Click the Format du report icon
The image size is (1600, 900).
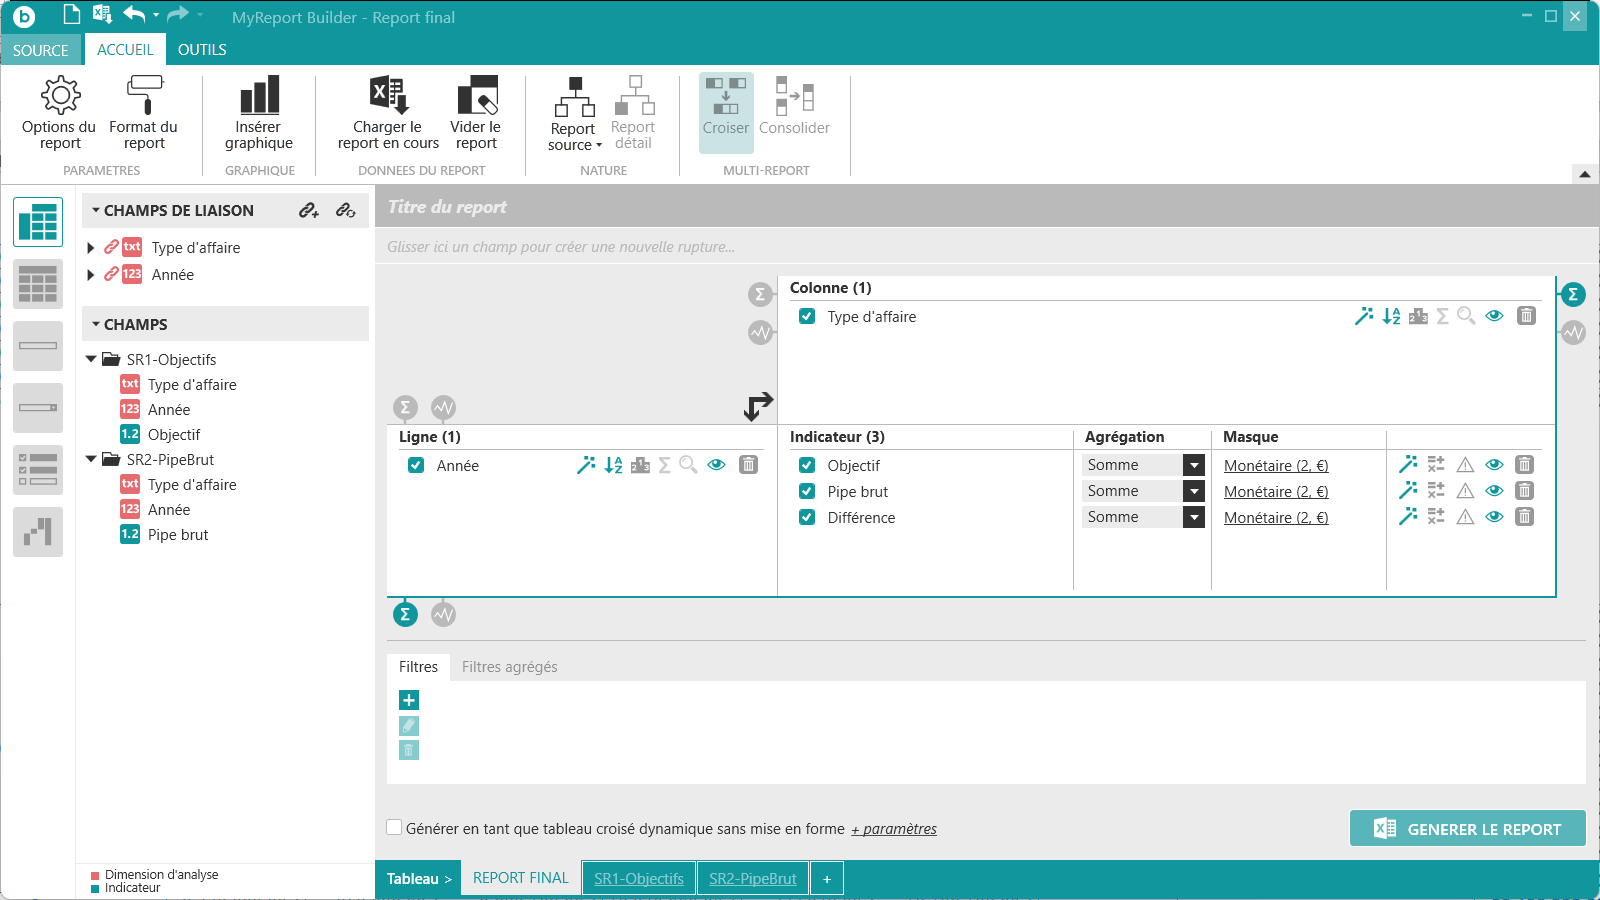pos(144,96)
